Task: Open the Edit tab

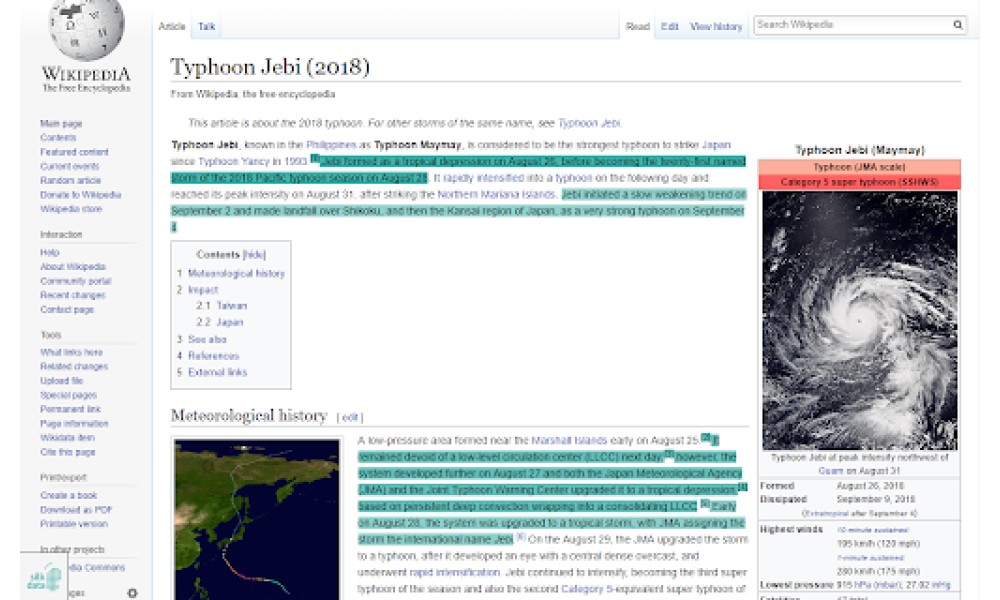Action: 669,26
